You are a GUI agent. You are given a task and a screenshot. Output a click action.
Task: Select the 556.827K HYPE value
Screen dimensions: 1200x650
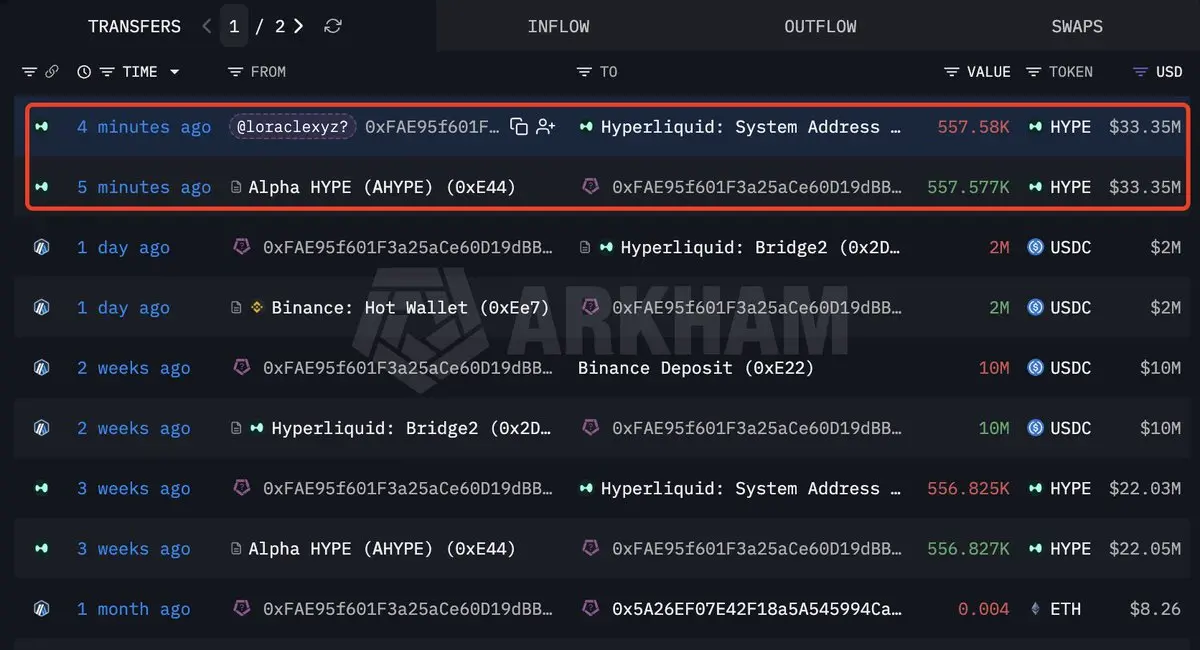click(969, 548)
